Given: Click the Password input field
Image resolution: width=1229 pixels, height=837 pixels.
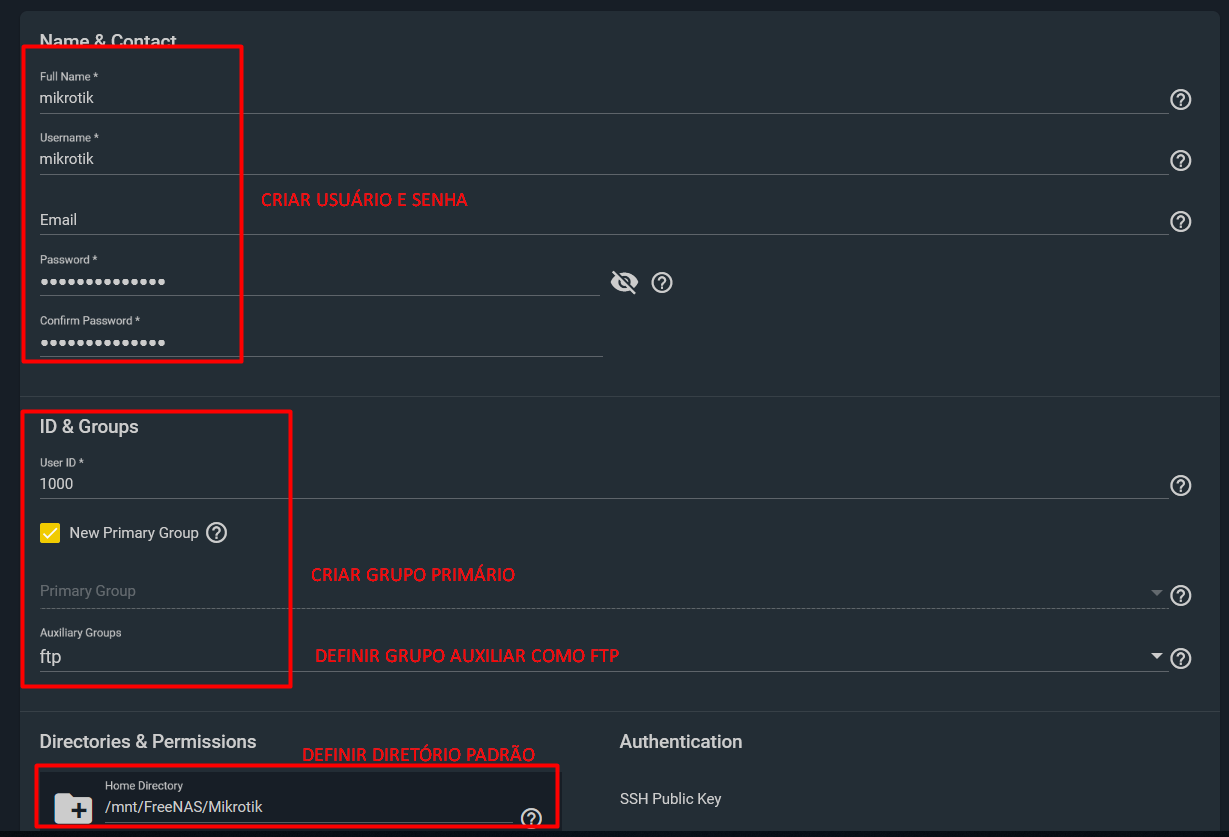Looking at the screenshot, I should point(320,282).
